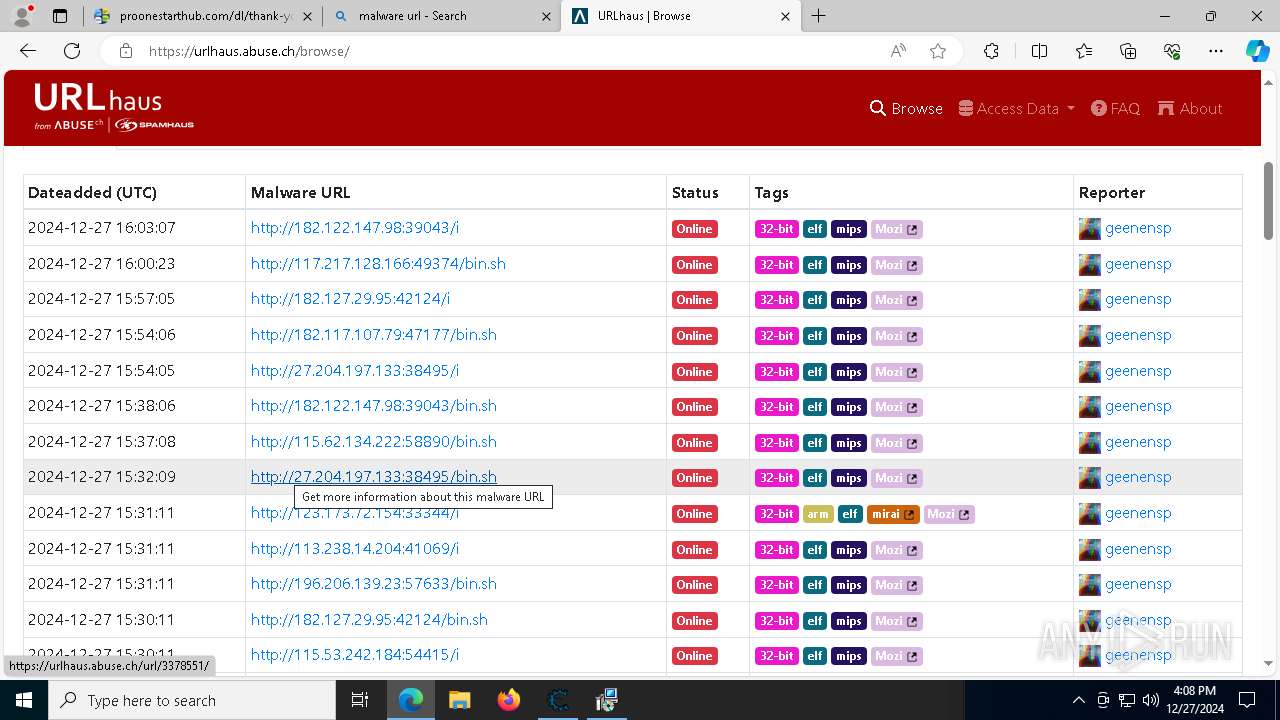Screen dimensions: 1280x720
Task: Click the network icon in tray
Action: (x=1127, y=700)
